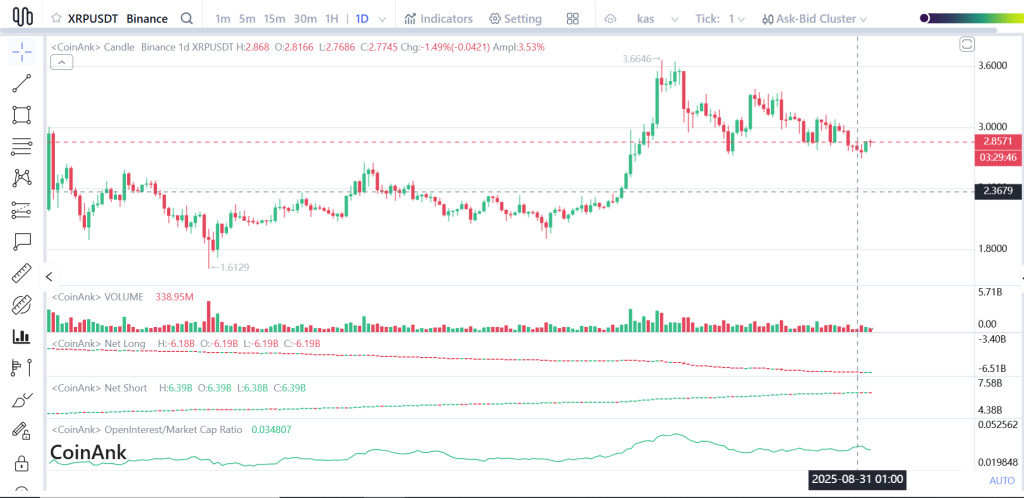Image resolution: width=1024 pixels, height=498 pixels.
Task: Toggle AUTO price scale
Action: pos(1002,480)
